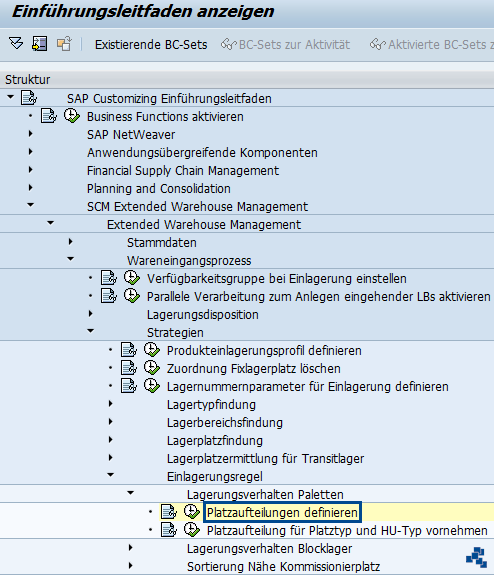This screenshot has width=494, height=575.
Task: Expand Anwendungsübergreifende Komponenten node
Action: click(x=30, y=152)
